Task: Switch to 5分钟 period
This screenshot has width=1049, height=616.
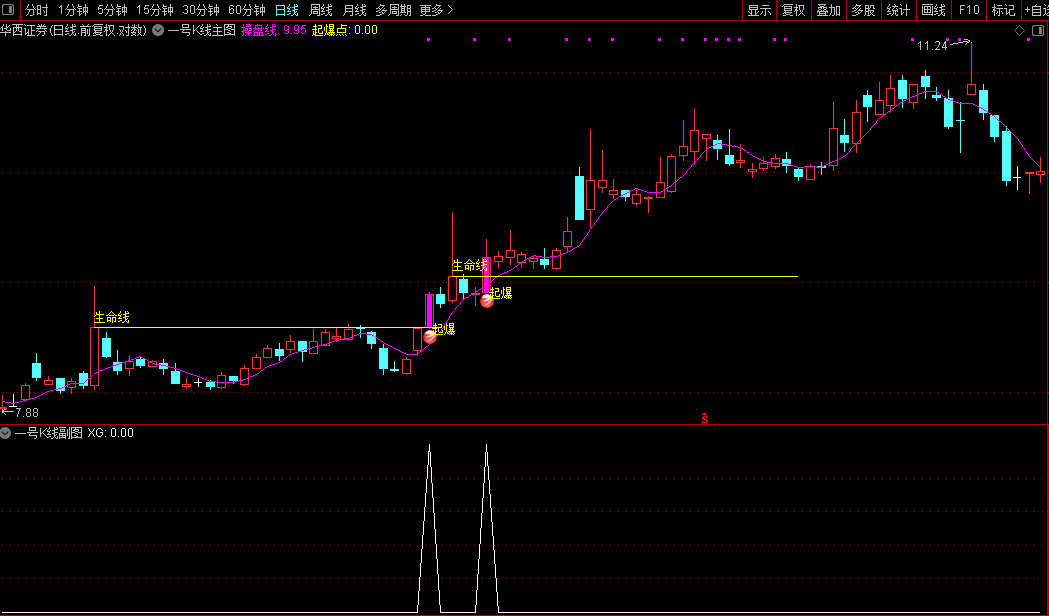Action: pos(112,10)
